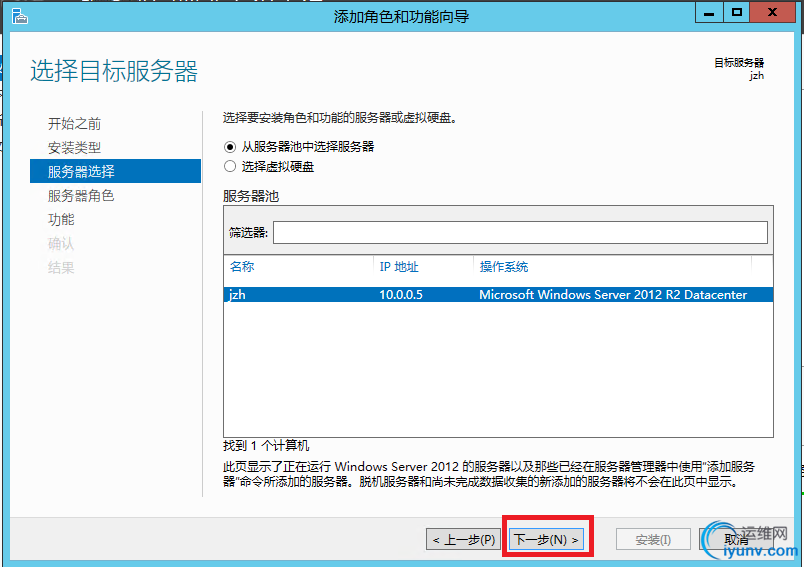Click Microsoft Windows Server 2012 R2 Datacenter cell
Image resolution: width=804 pixels, height=567 pixels.
point(613,295)
